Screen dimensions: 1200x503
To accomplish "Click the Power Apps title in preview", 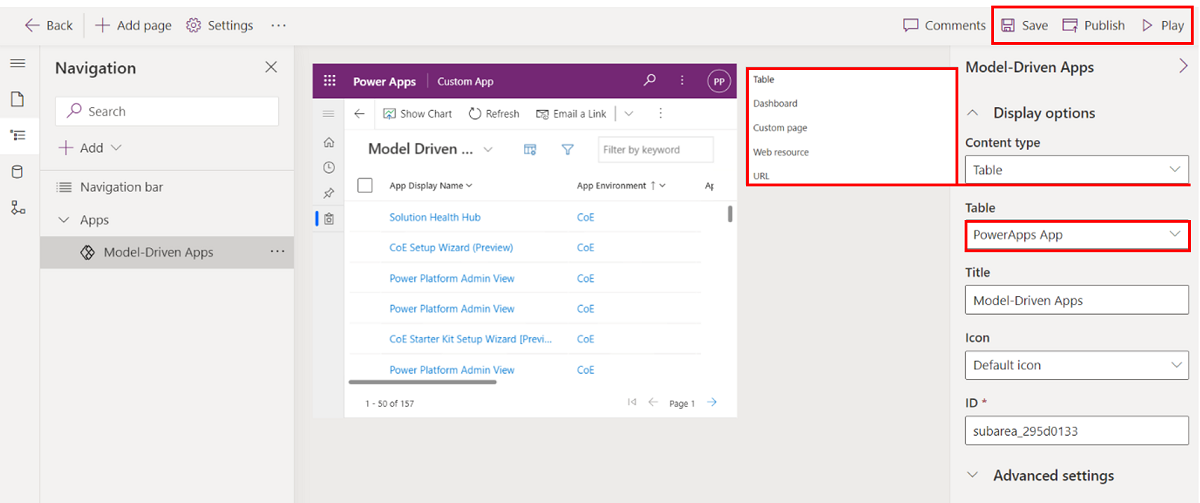I will (386, 82).
